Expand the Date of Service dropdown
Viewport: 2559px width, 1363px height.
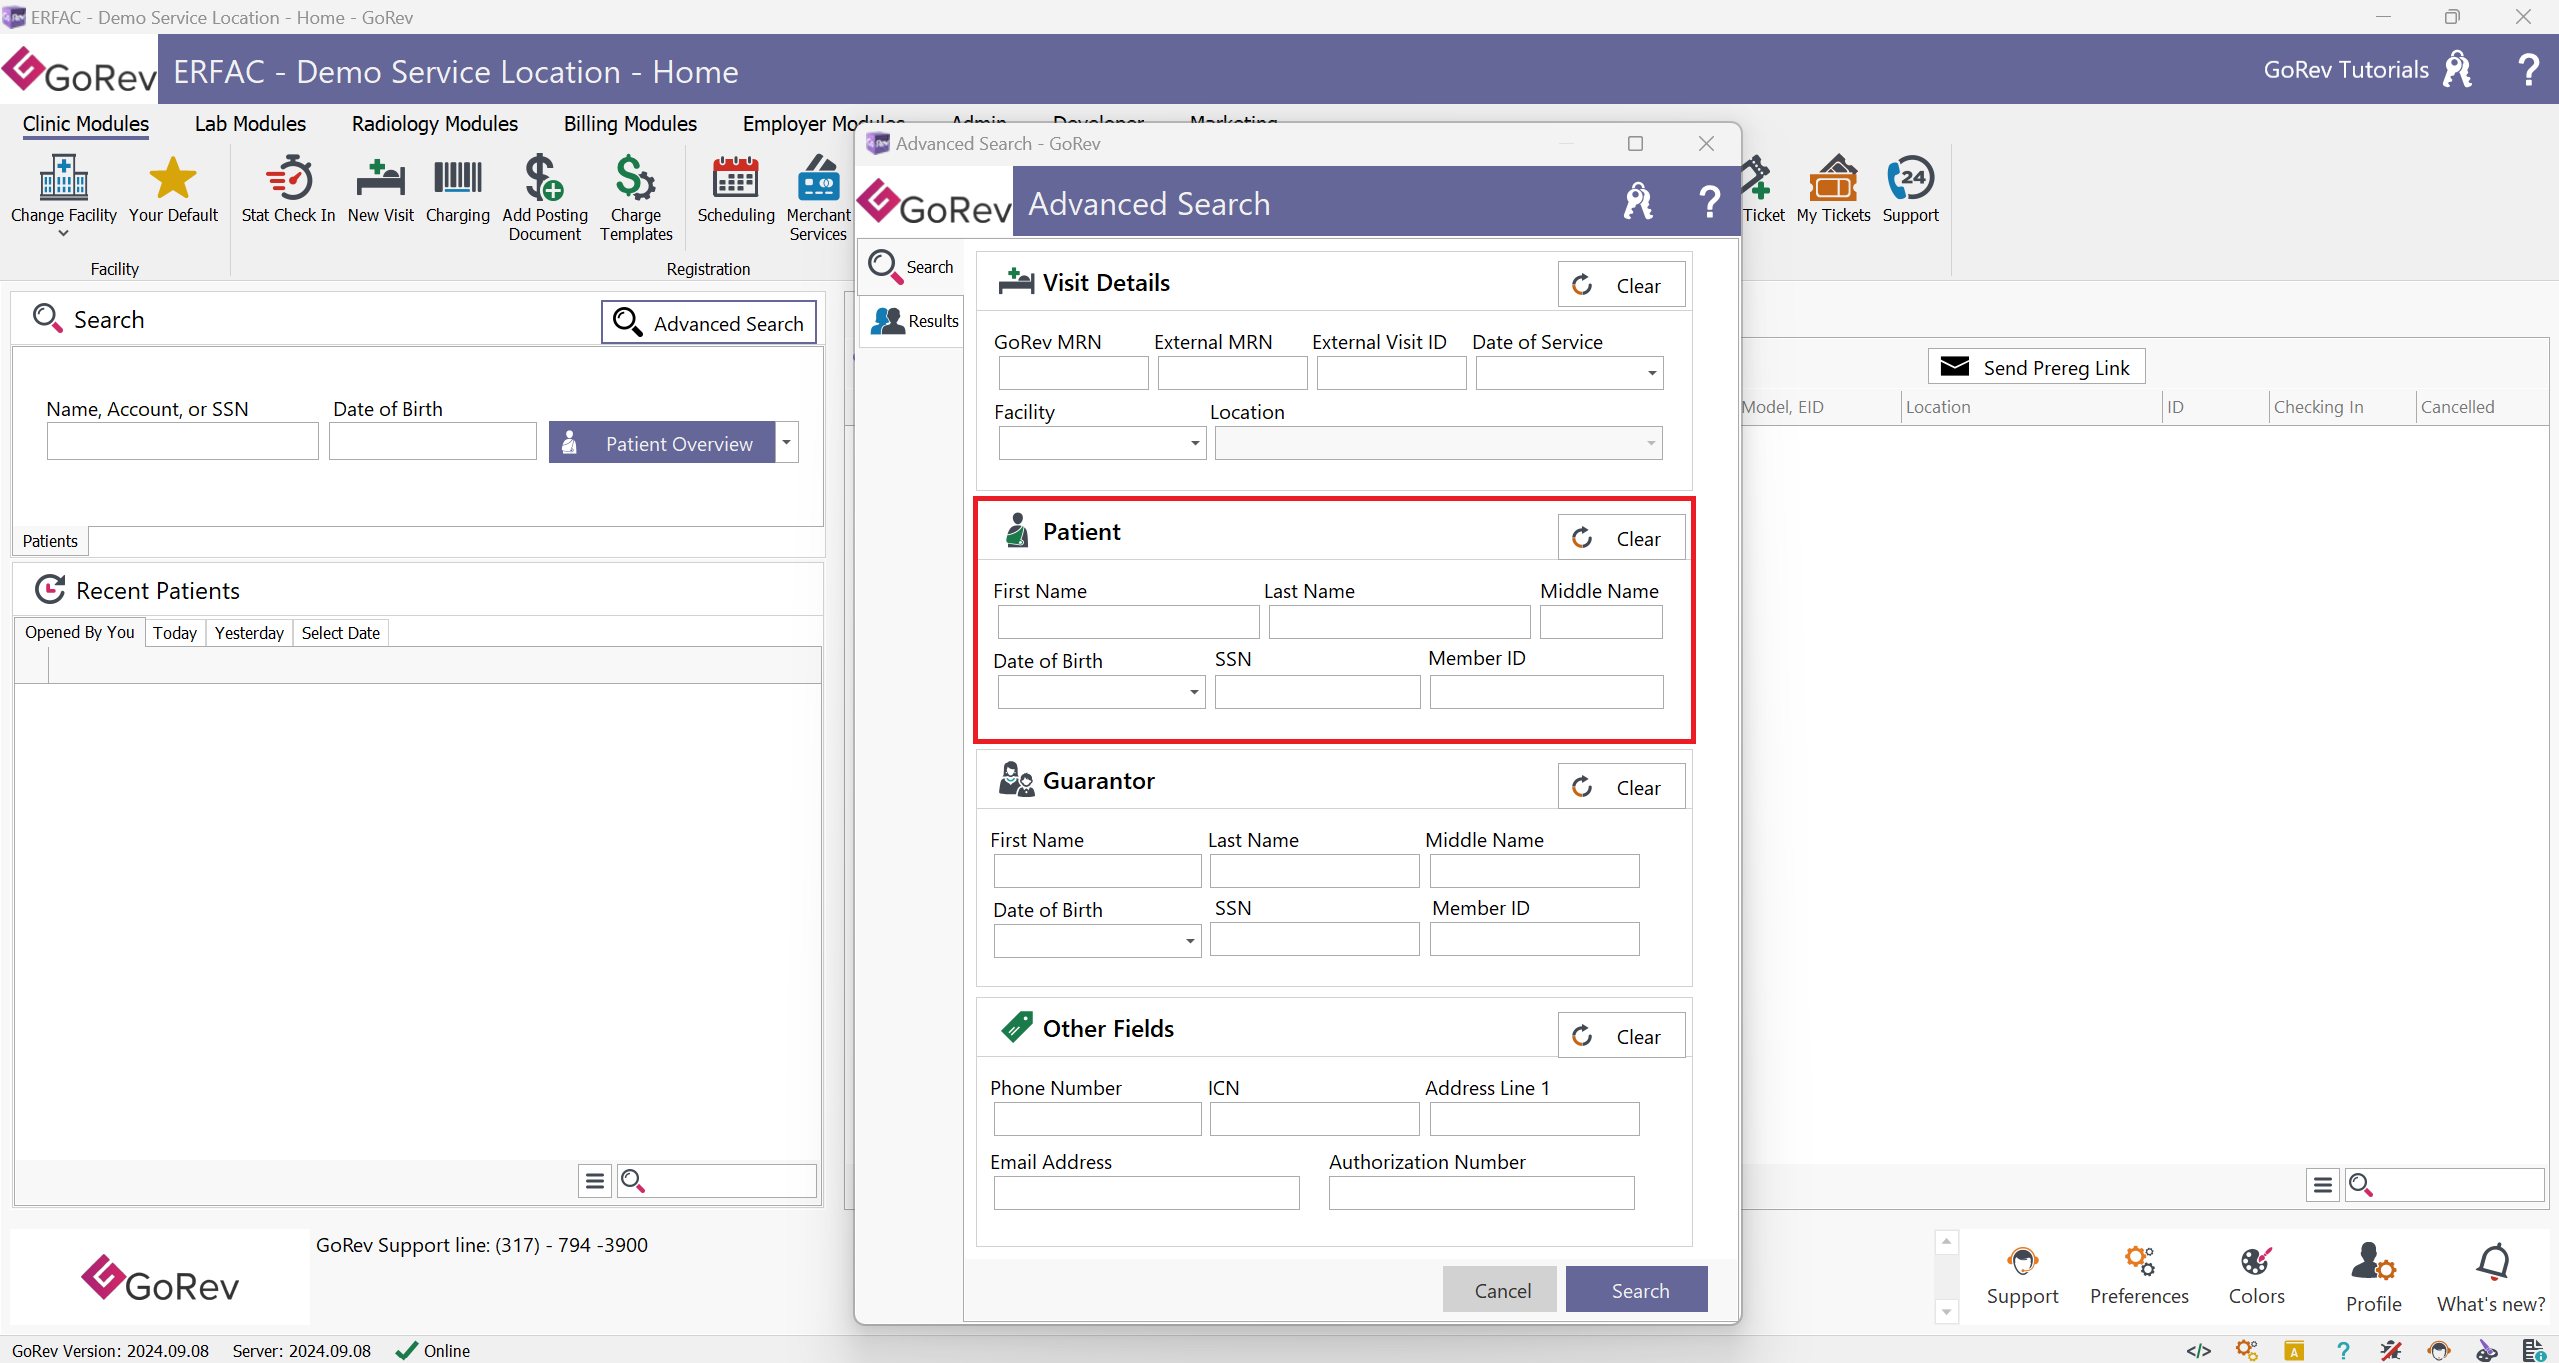[1652, 373]
